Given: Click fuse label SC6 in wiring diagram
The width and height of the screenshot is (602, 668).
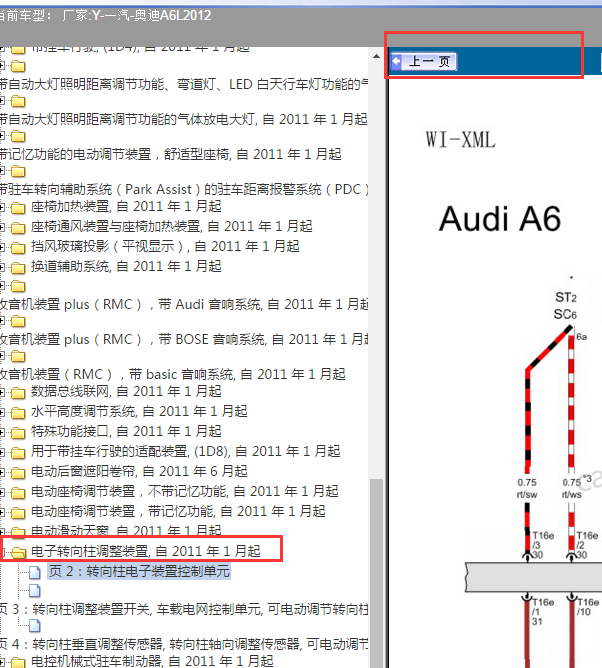Looking at the screenshot, I should 565,314.
